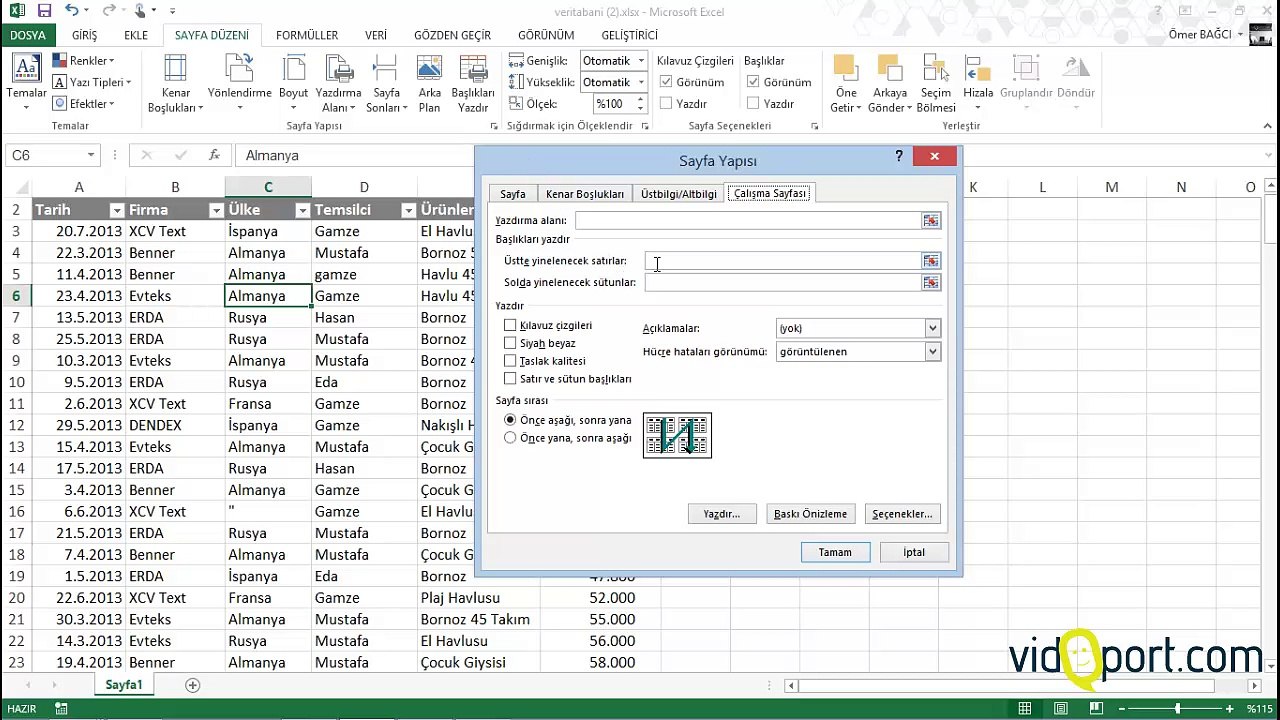Enable Siyah beyaz checkbox
This screenshot has height=720, width=1280.
[510, 343]
